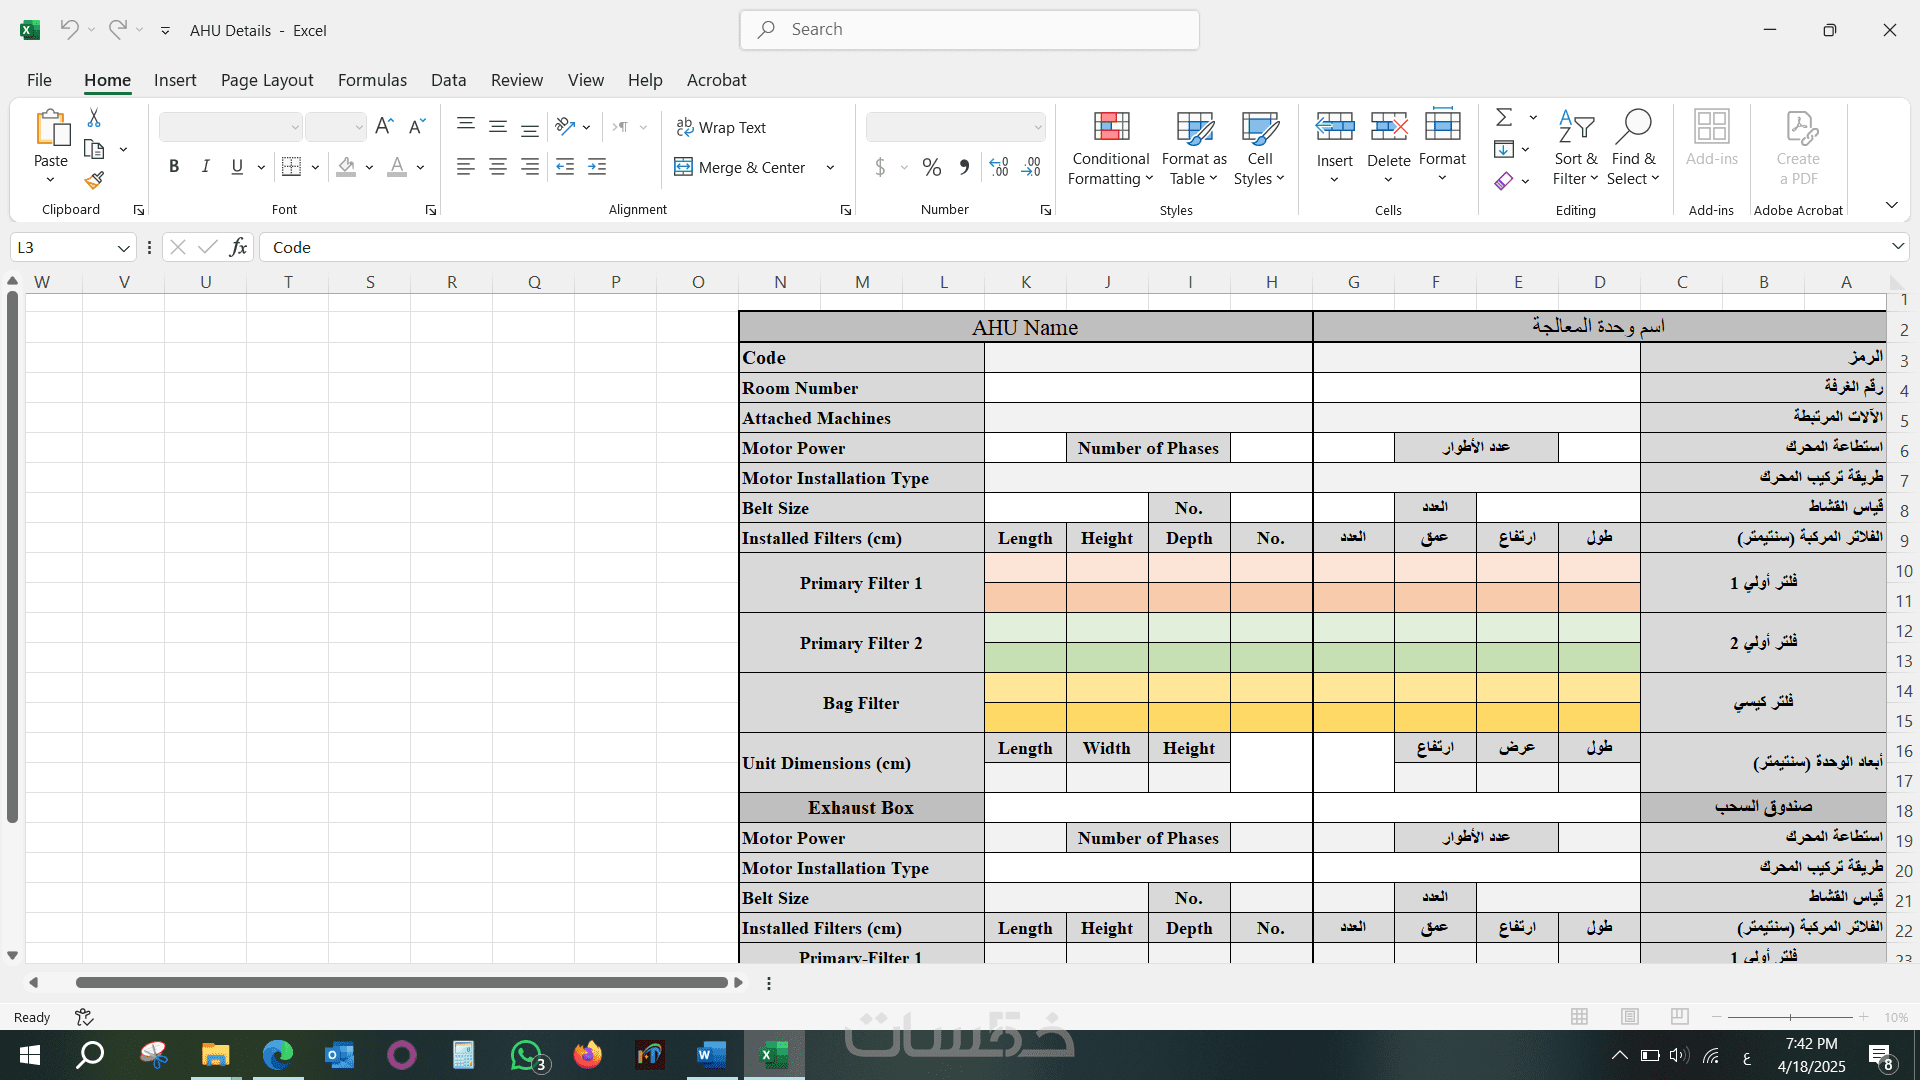Screen dimensions: 1920x1080
Task: Toggle Wrap Text on
Action: click(721, 127)
